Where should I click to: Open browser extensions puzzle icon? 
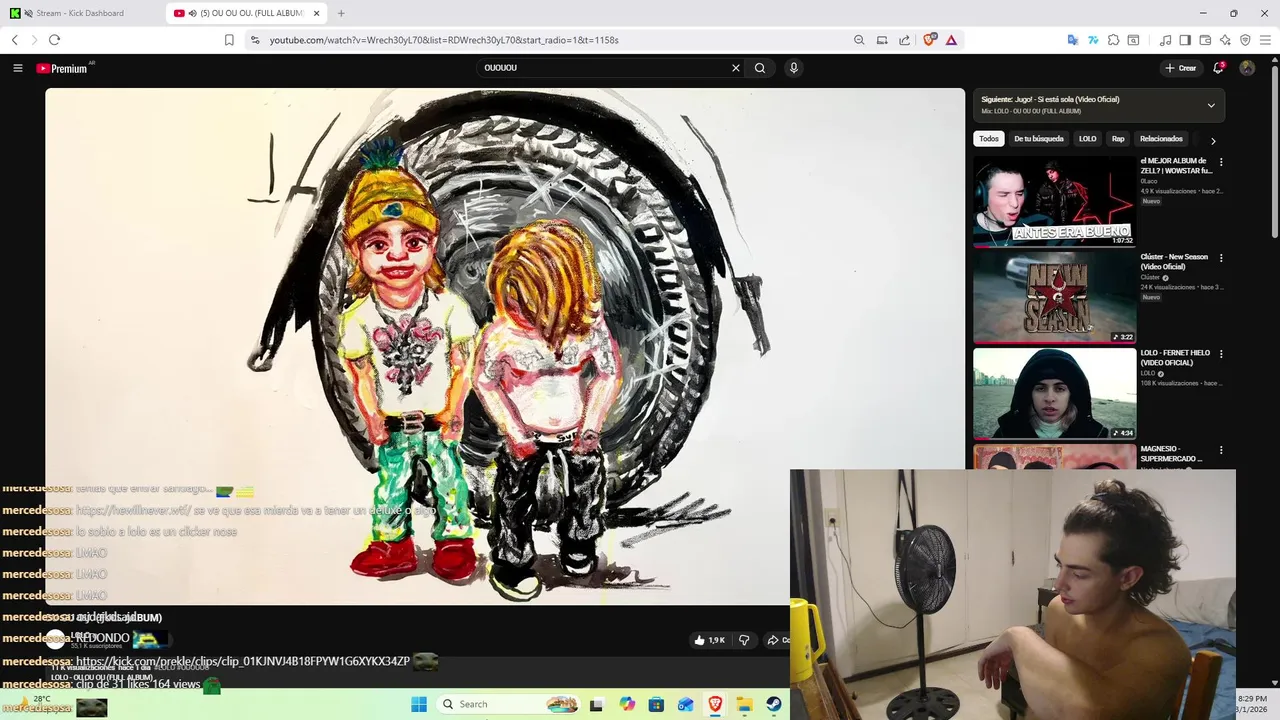pos(1113,40)
